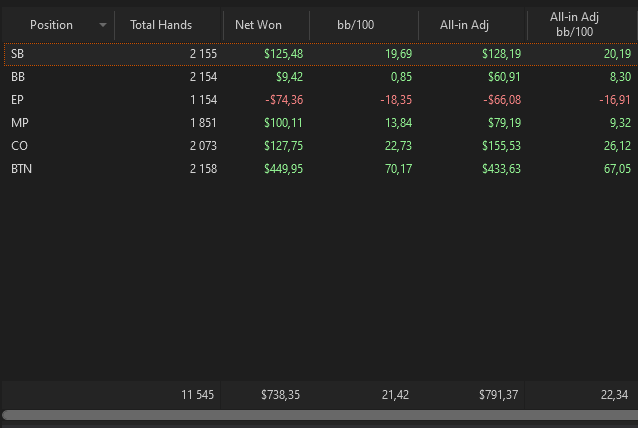The height and width of the screenshot is (428, 638).
Task: Click EP net won value -$74,36
Action: pos(284,100)
